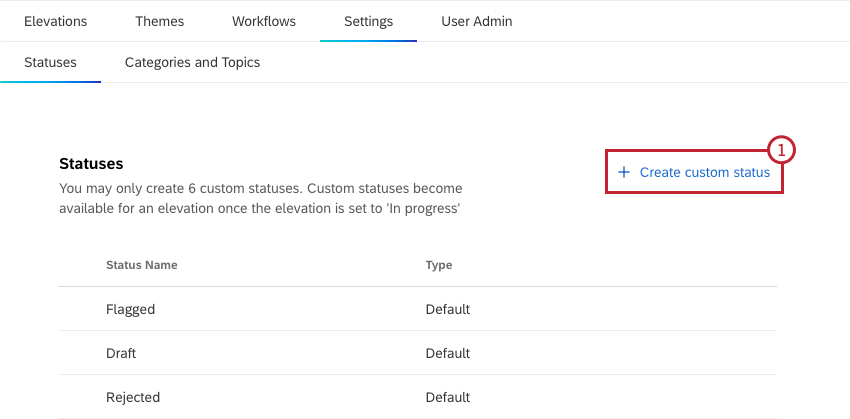Click the Default type in Draft row
The height and width of the screenshot is (419, 850).
(x=447, y=353)
